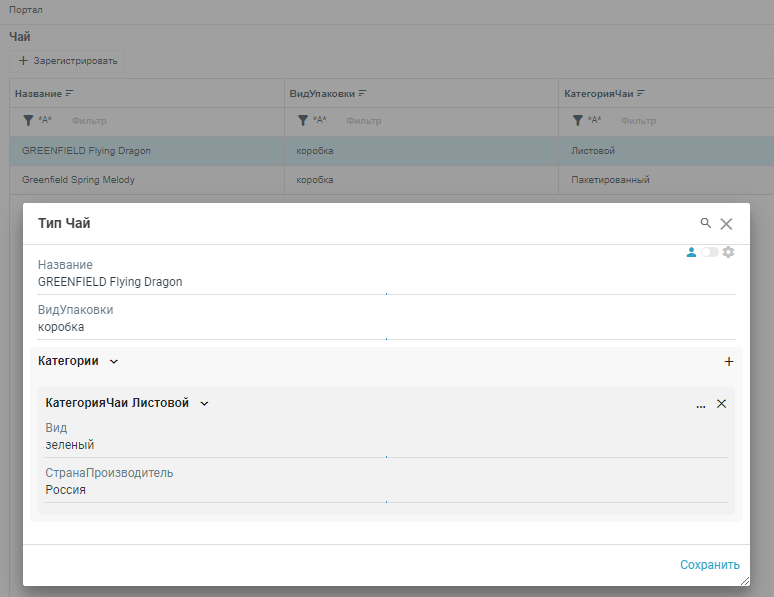
Task: Click the filter funnel icon under ВидУпаковки column
Action: 303,120
